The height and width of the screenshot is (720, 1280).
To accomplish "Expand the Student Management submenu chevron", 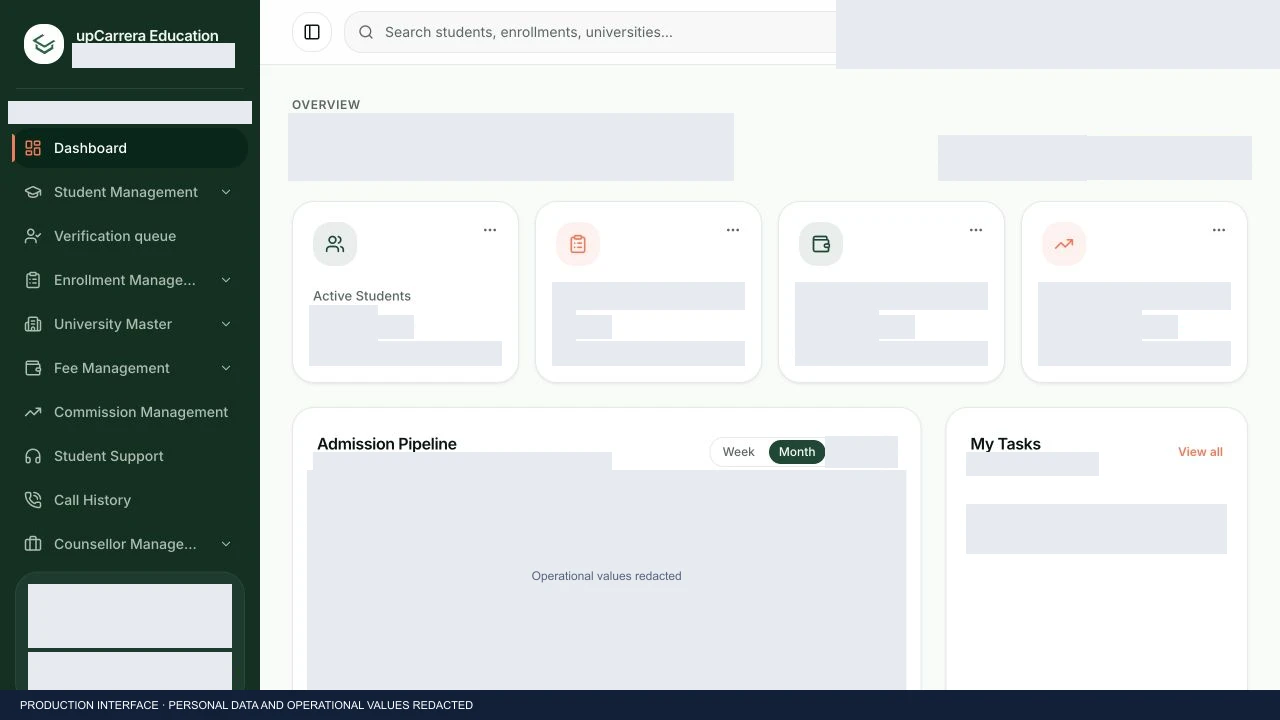I will 226,192.
